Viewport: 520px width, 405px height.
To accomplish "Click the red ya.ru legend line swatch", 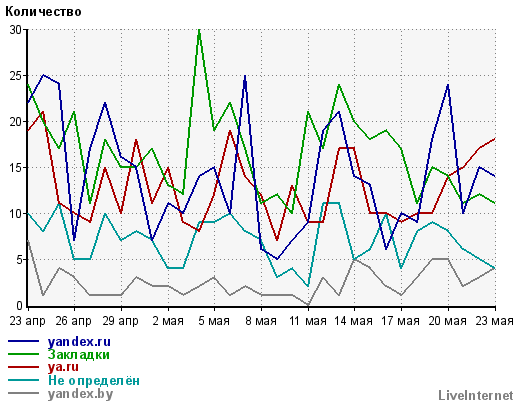I will pos(23,367).
